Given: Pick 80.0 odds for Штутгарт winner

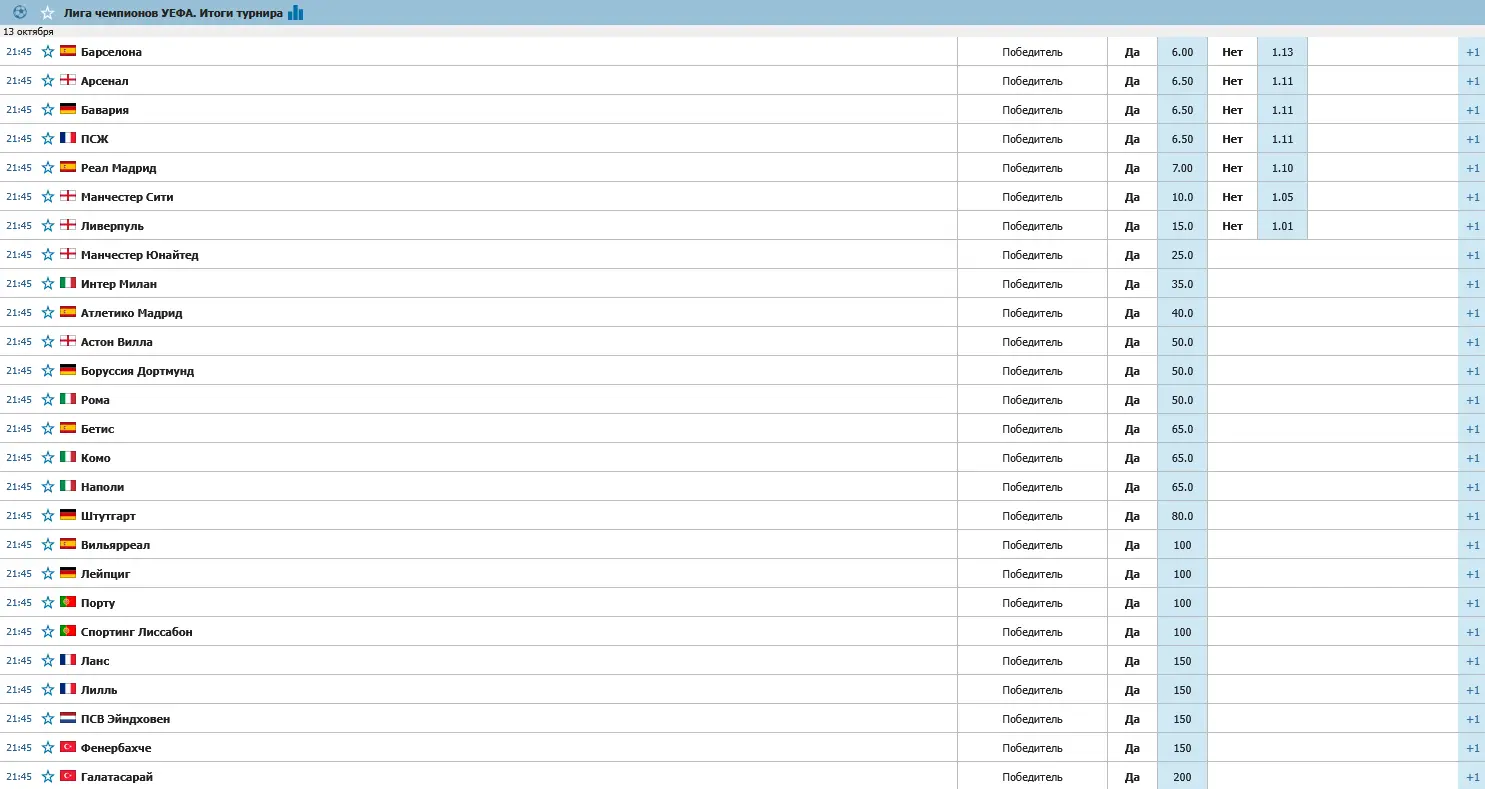Looking at the screenshot, I should 1182,516.
